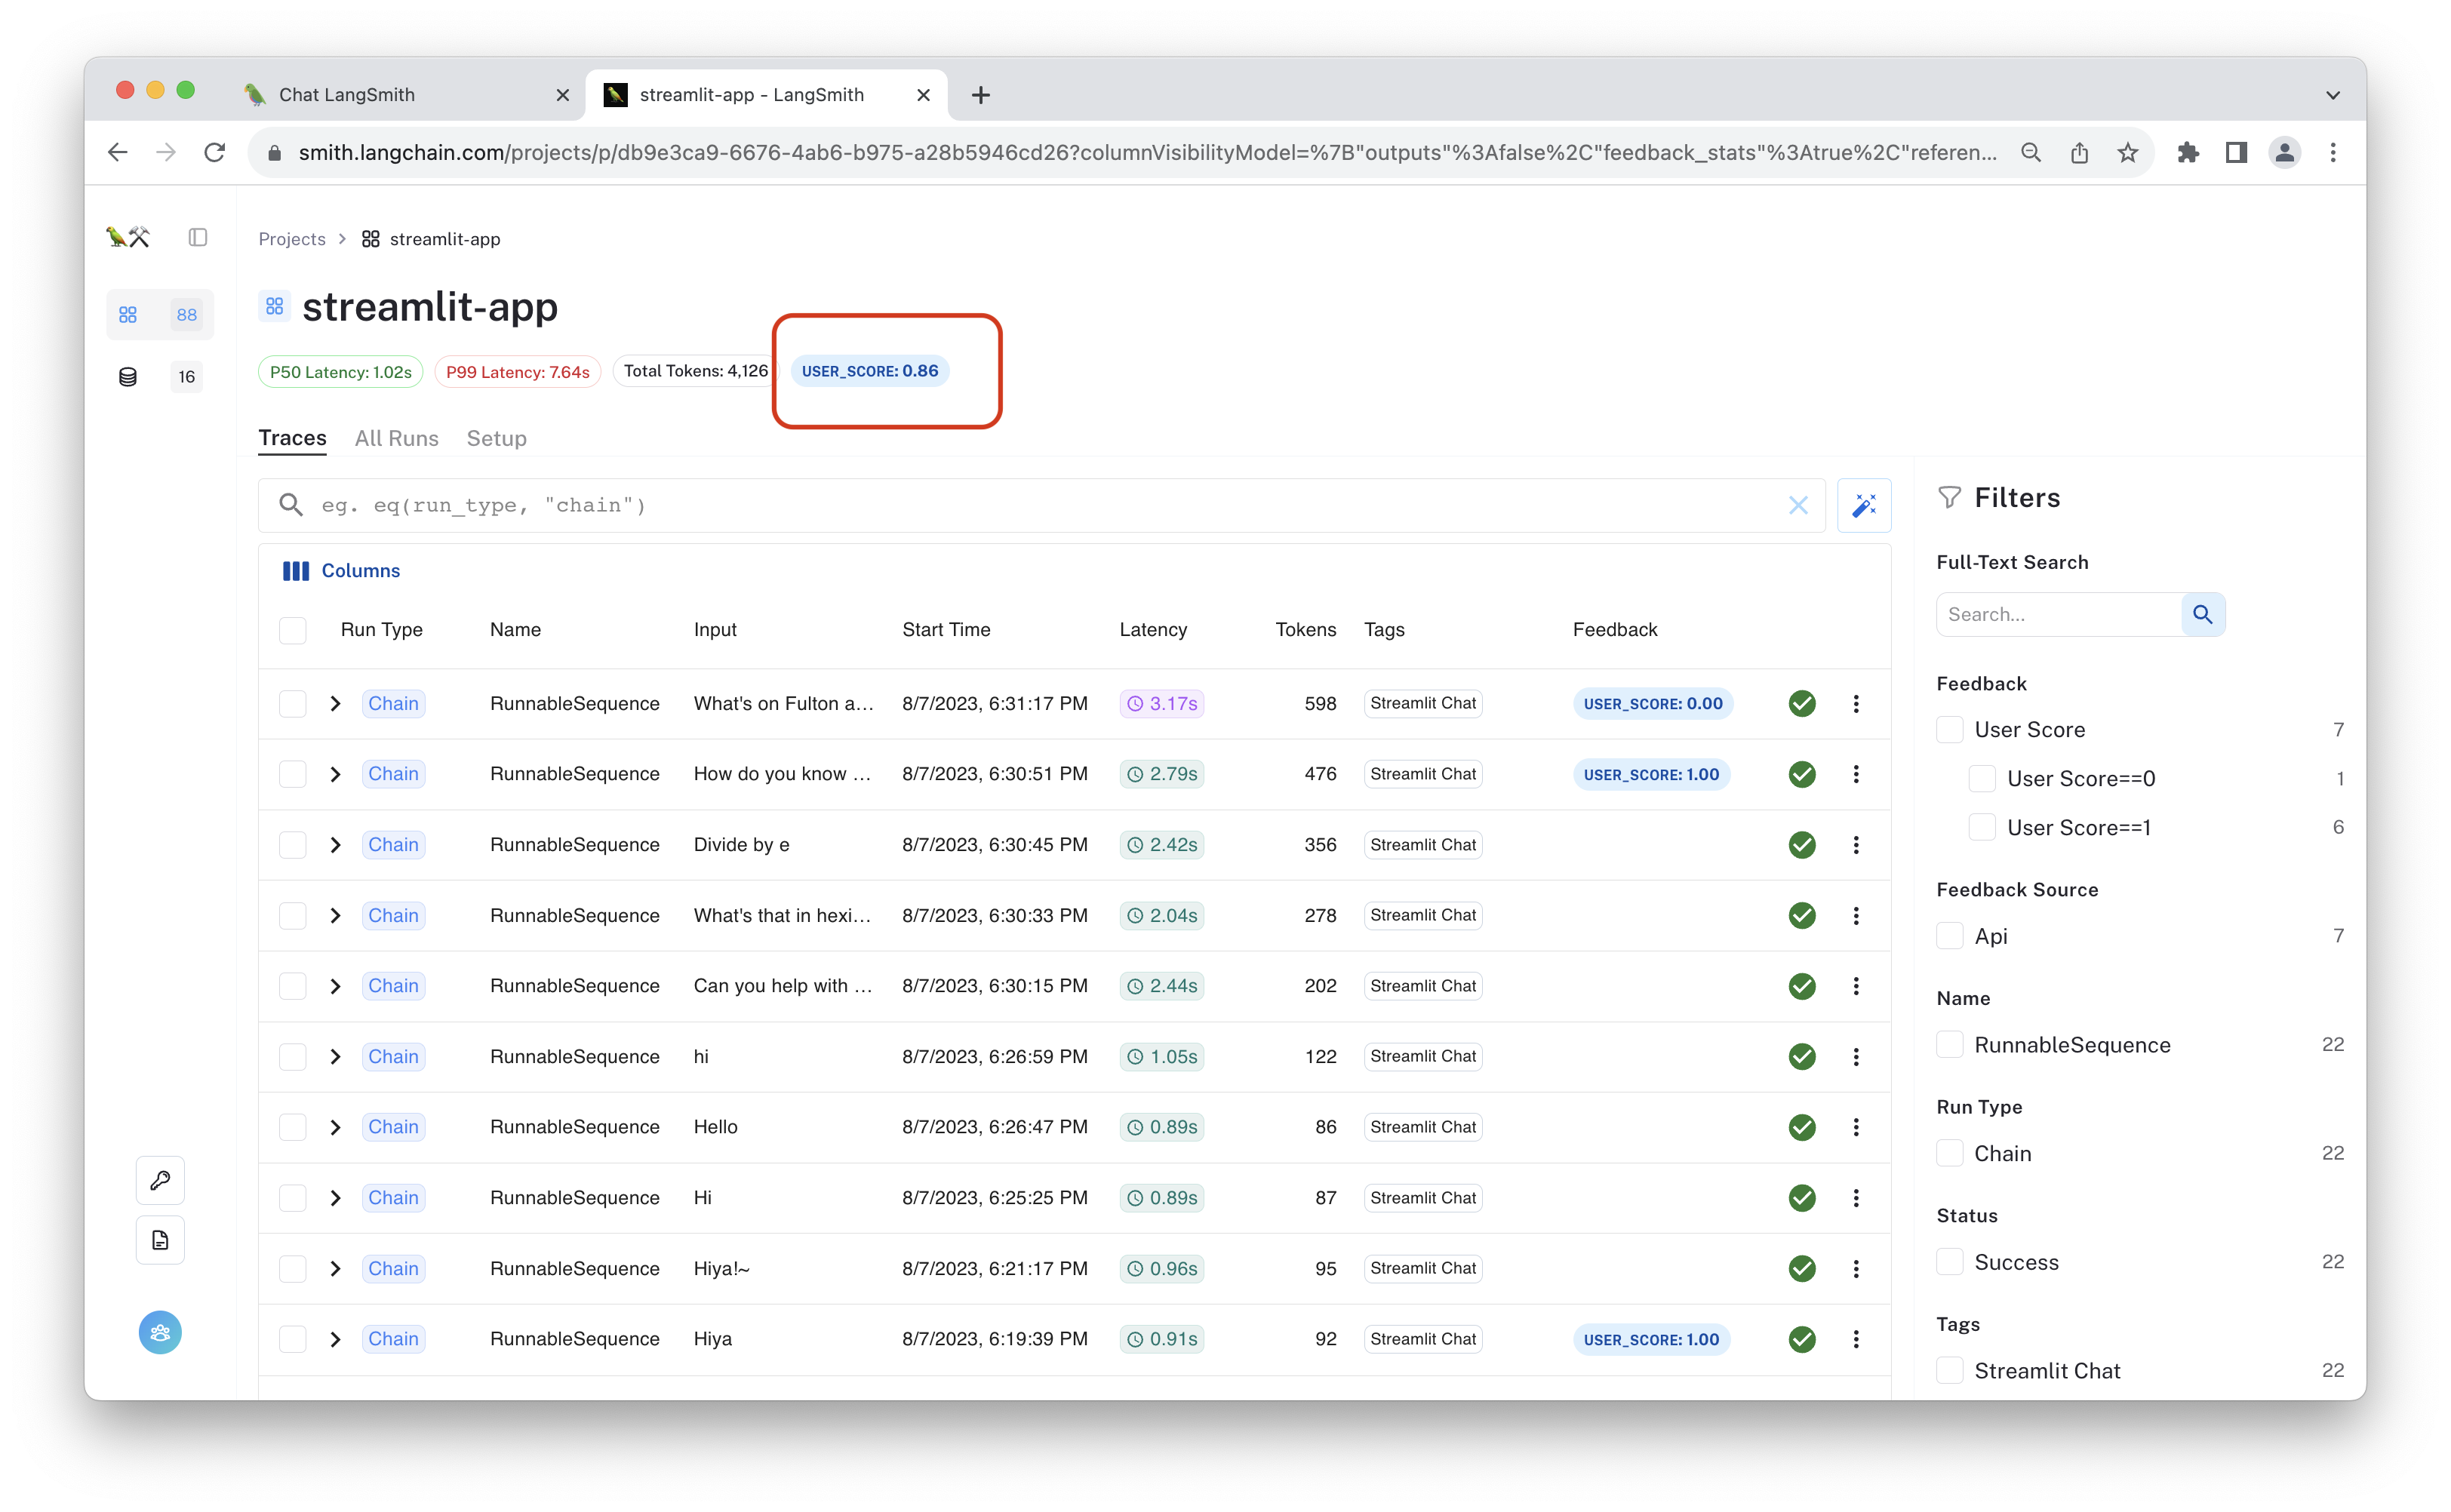This screenshot has height=1512, width=2451.
Task: Open Projects via grid icon in sidebar
Action: click(x=128, y=314)
